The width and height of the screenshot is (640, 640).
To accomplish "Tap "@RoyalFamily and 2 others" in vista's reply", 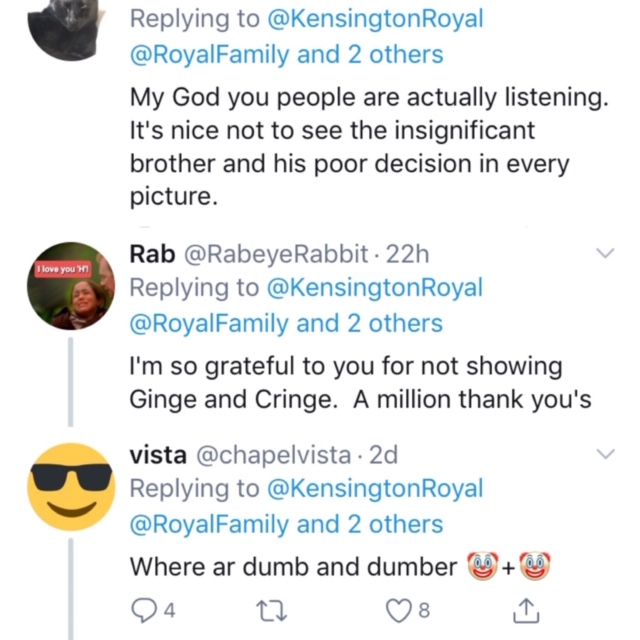I will click(x=286, y=523).
